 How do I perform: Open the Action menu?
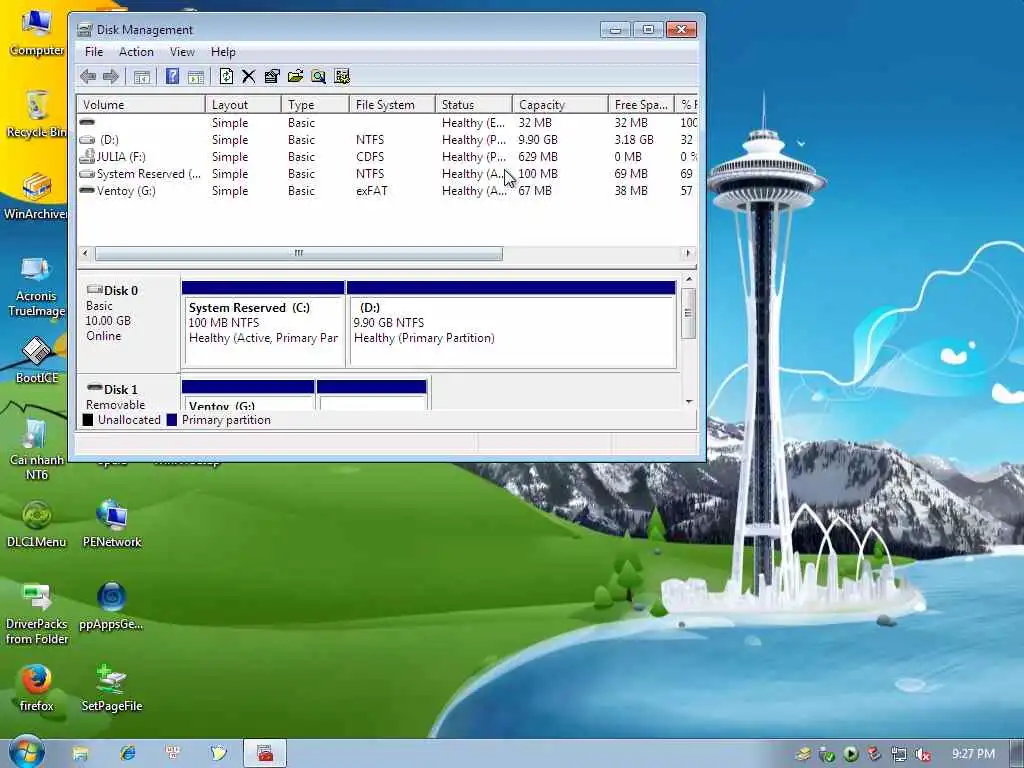pos(136,52)
